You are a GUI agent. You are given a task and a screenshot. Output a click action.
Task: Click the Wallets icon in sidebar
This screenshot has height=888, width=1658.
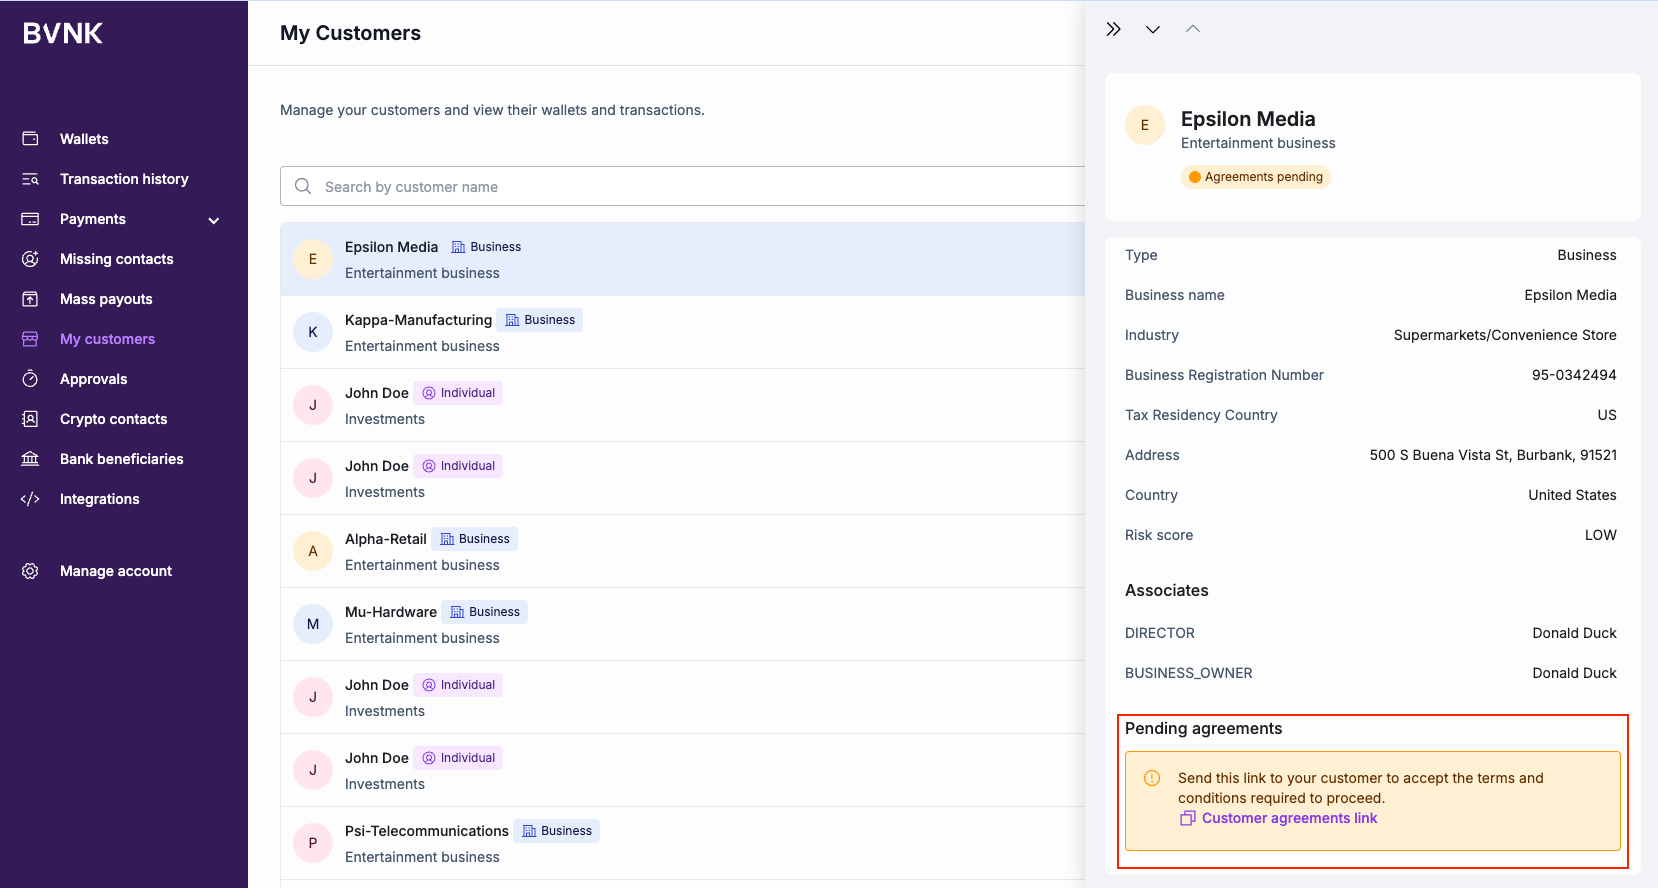click(30, 139)
